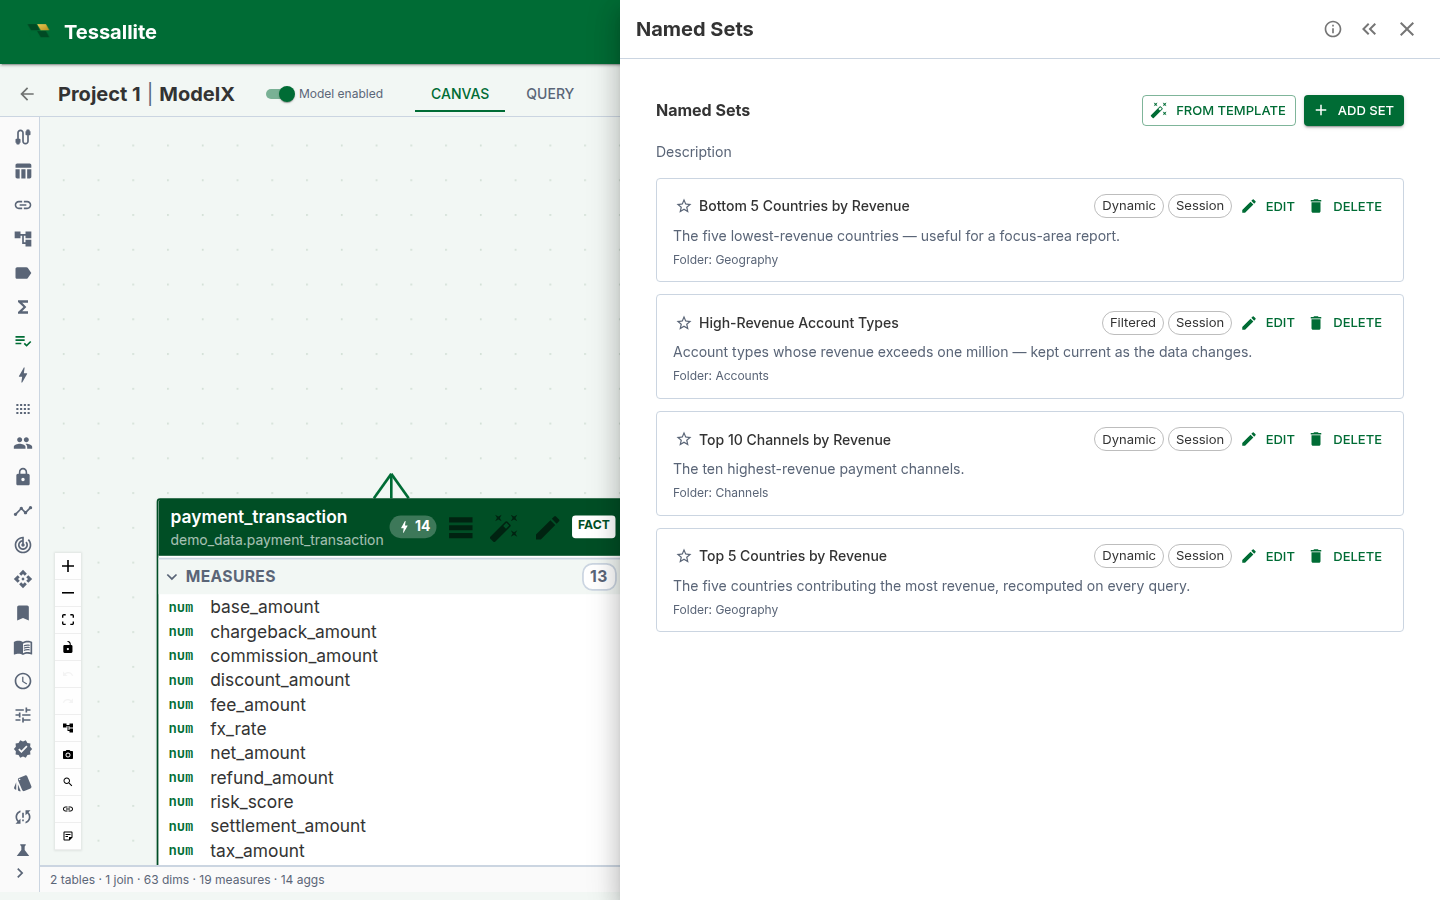Star the Top 5 Countries by Revenue set

(x=684, y=556)
